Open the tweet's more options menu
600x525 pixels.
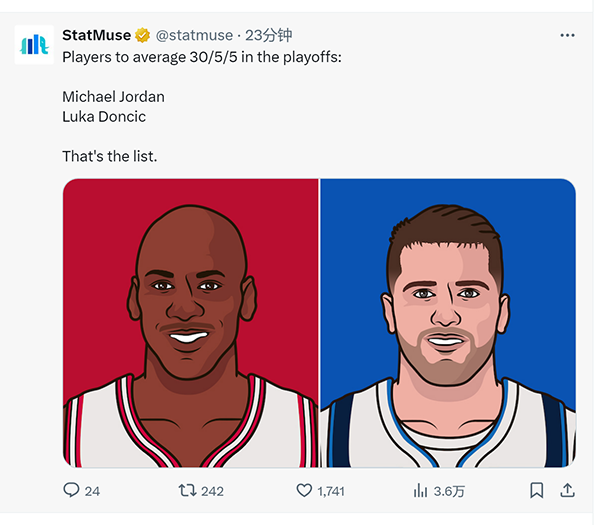click(567, 35)
